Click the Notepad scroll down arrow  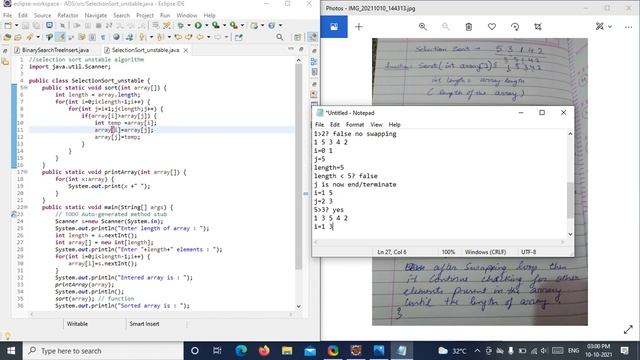(570, 234)
